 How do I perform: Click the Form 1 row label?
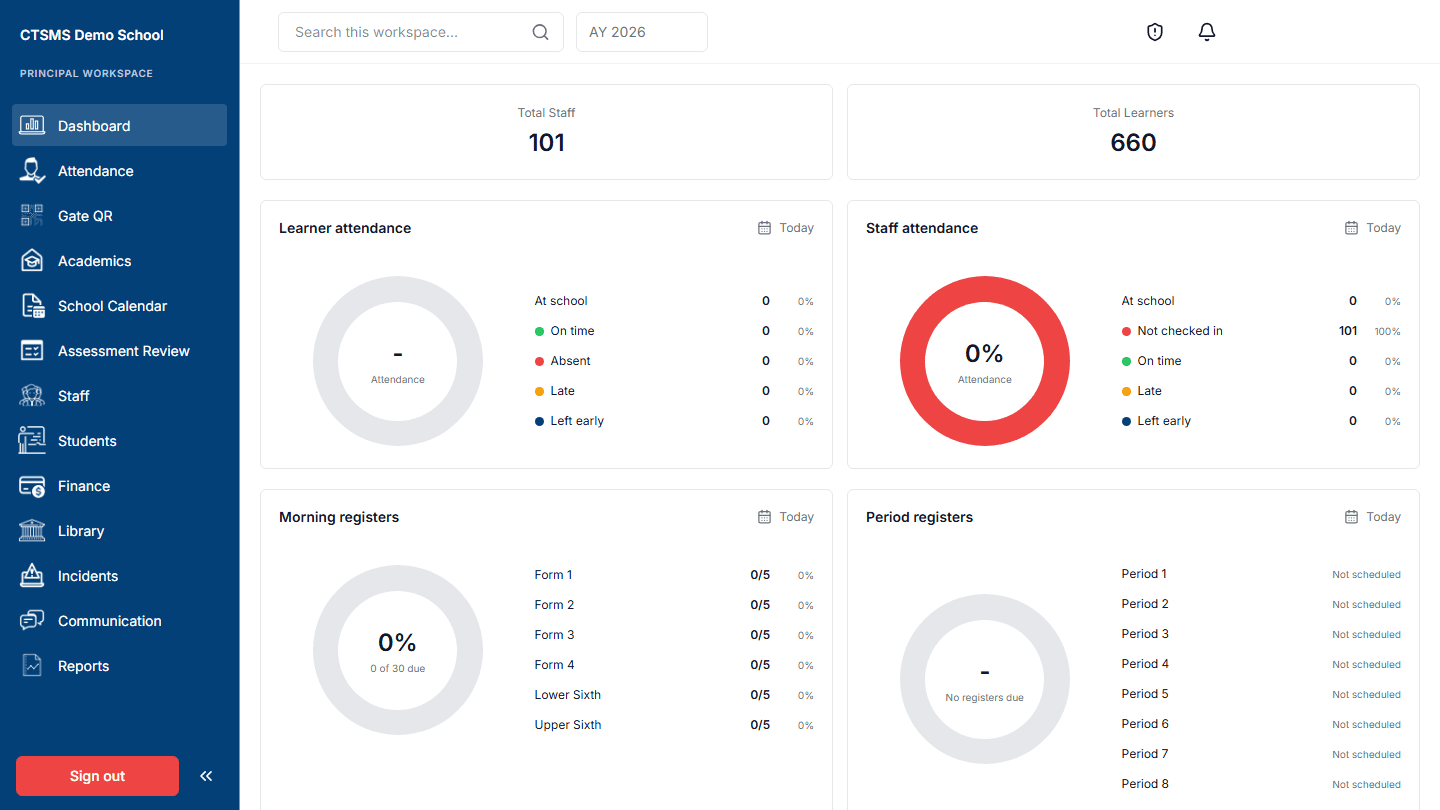553,575
